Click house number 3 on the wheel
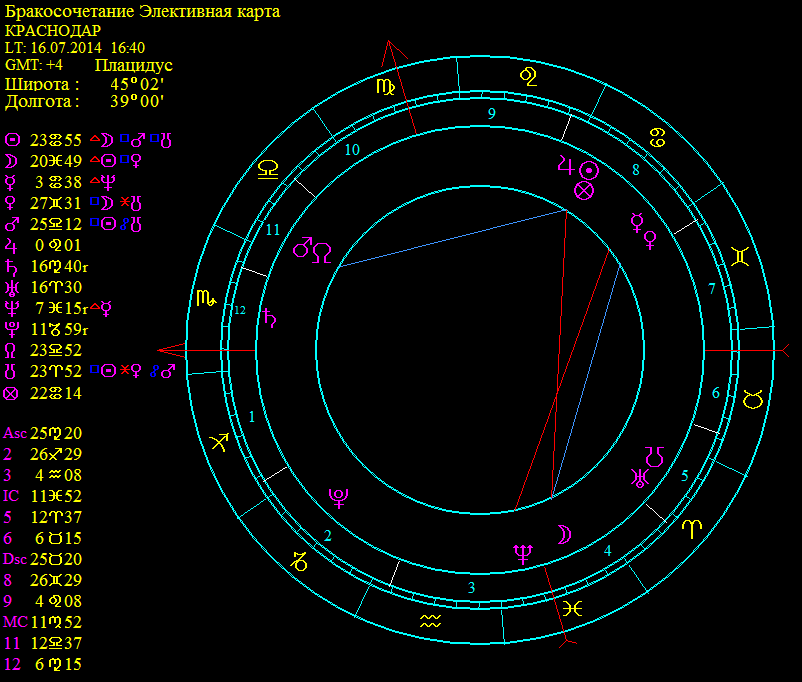The height and width of the screenshot is (682, 802). pyautogui.click(x=472, y=588)
